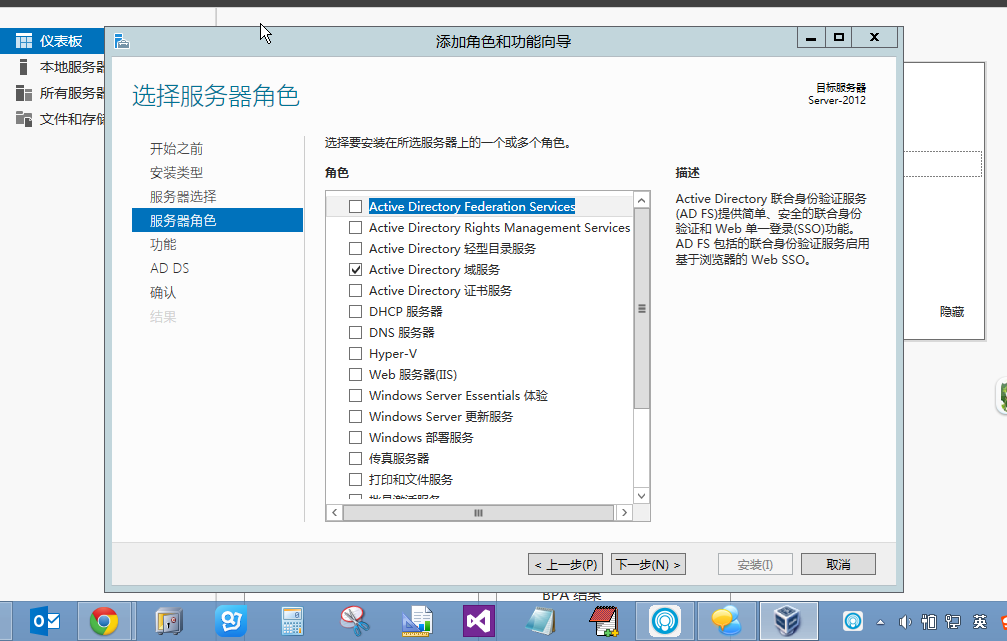Open the 仪表板 dashboard in Server Manager
The width and height of the screenshot is (1007, 641).
(52, 41)
